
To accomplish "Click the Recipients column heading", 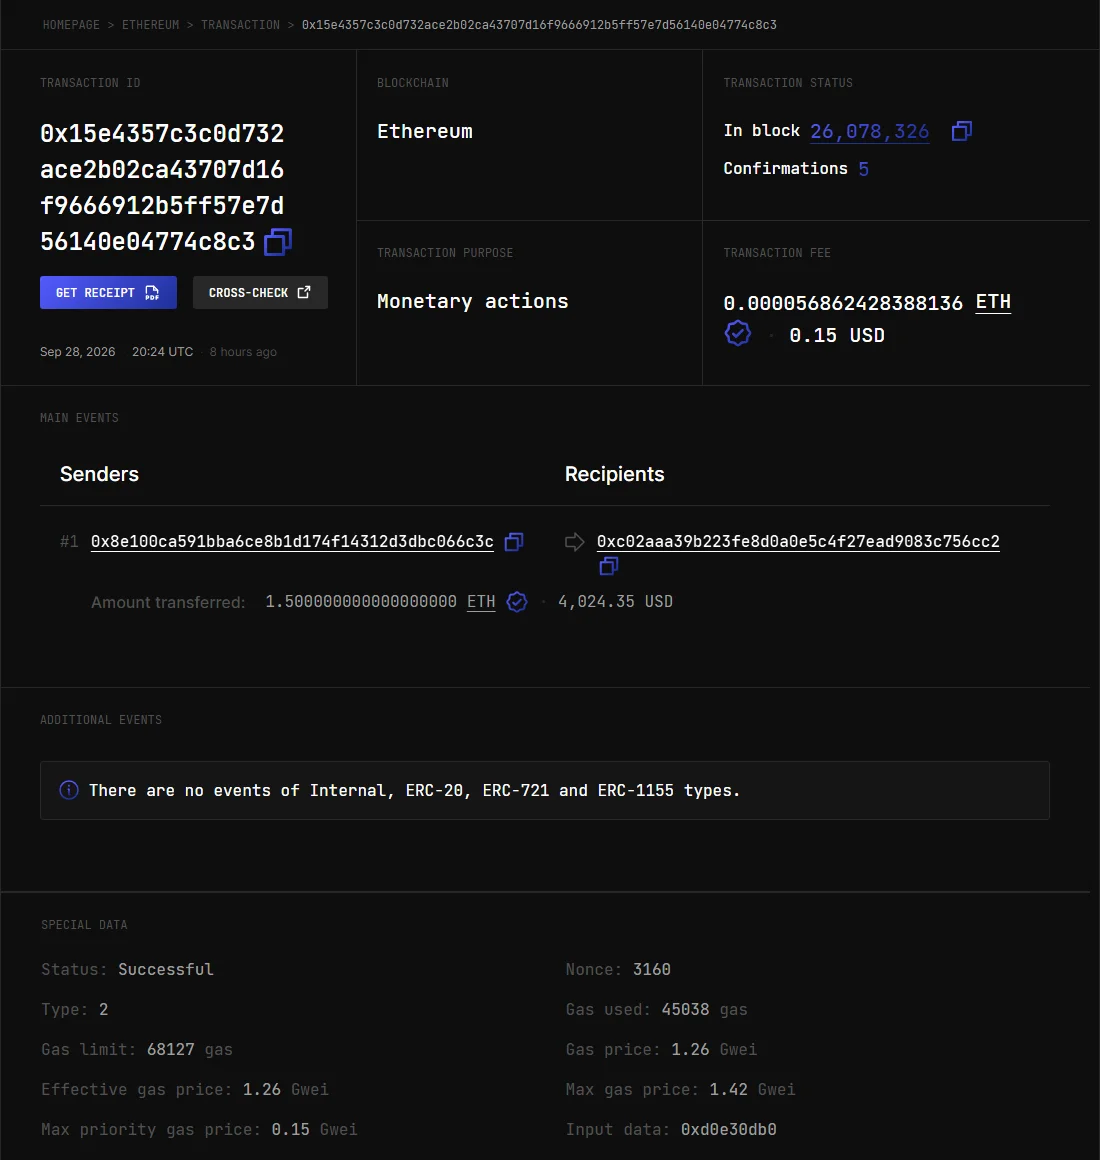I will pyautogui.click(x=615, y=474).
